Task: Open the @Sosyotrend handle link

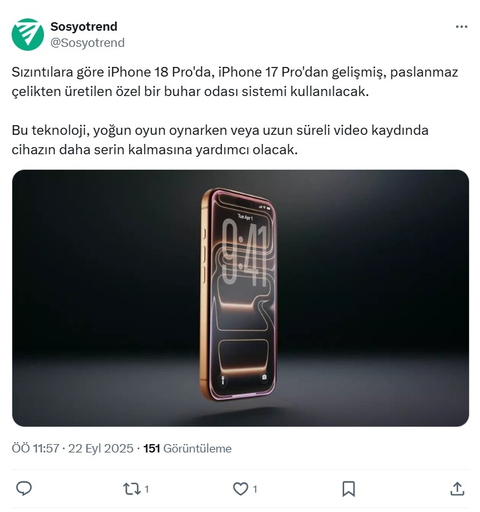Action: tap(87, 43)
